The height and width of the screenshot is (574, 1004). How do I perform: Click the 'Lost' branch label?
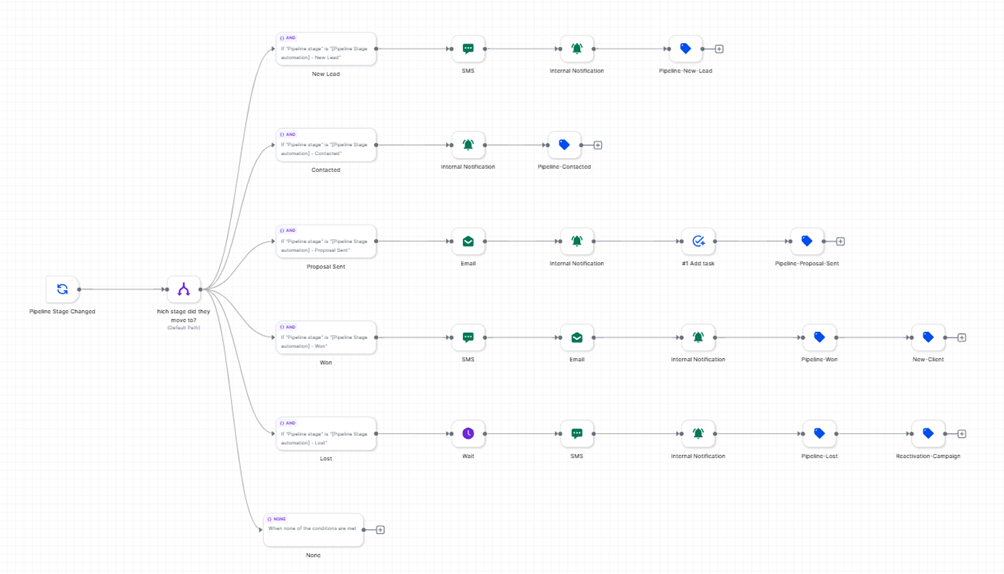point(326,459)
